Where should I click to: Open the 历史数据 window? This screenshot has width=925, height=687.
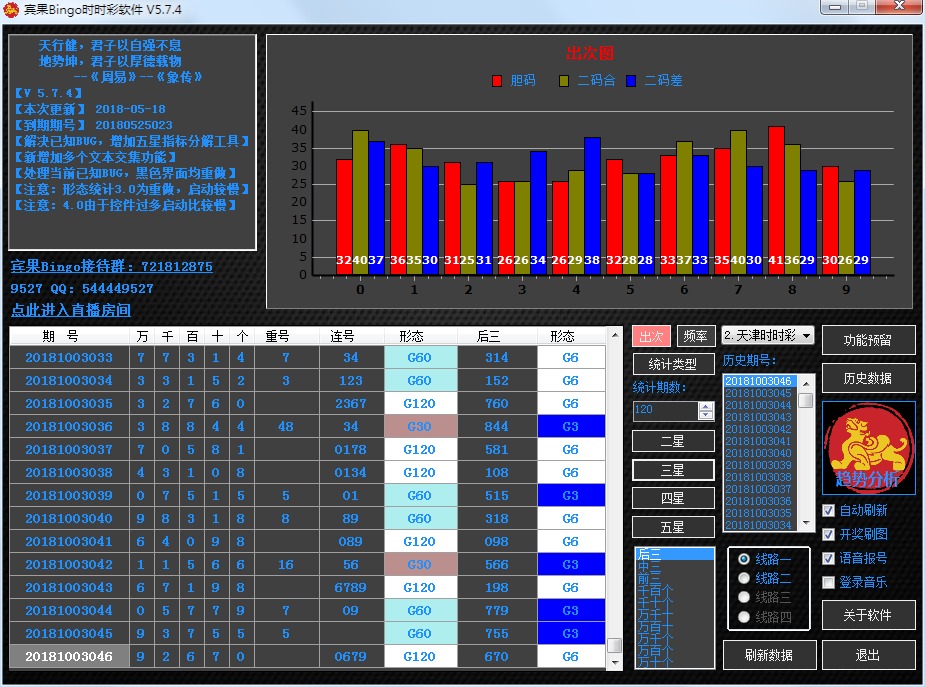[868, 378]
